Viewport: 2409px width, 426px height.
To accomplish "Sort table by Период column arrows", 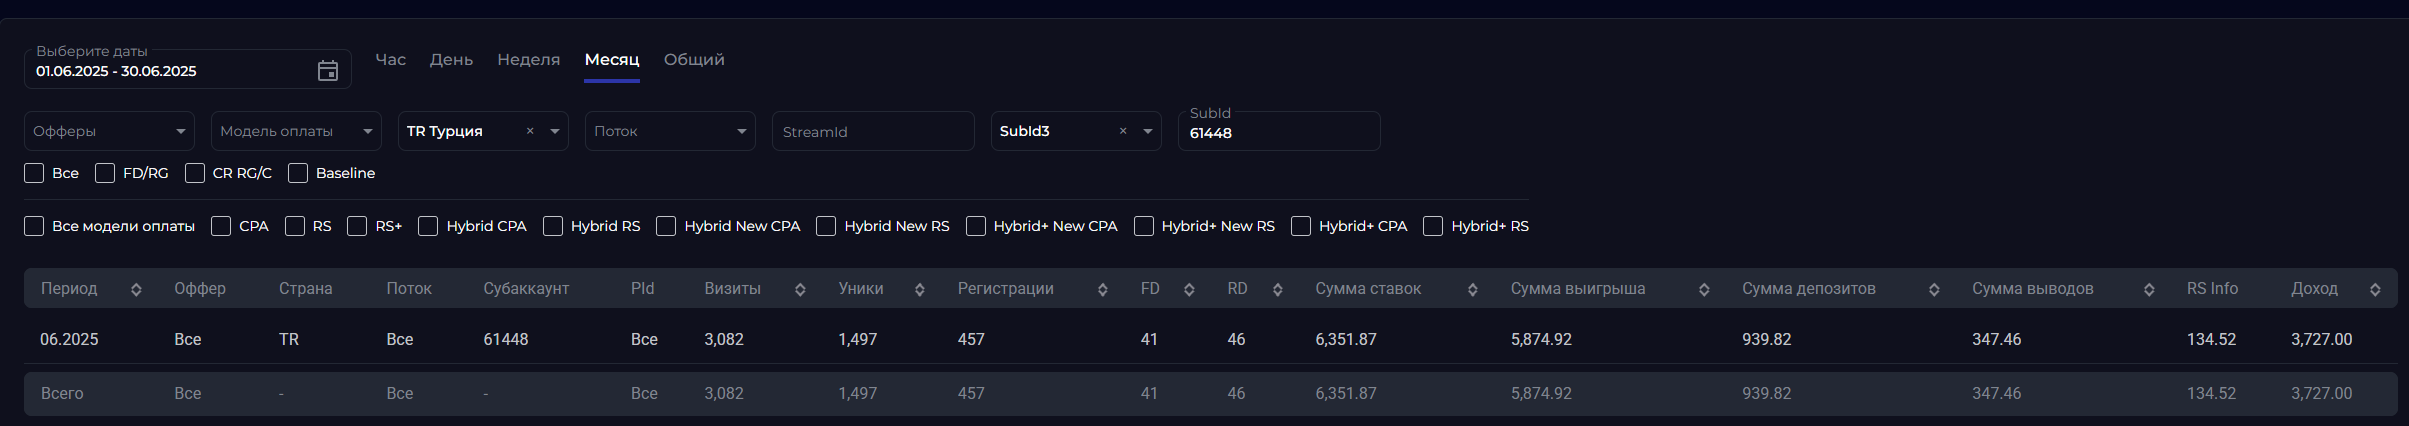I will pos(136,289).
